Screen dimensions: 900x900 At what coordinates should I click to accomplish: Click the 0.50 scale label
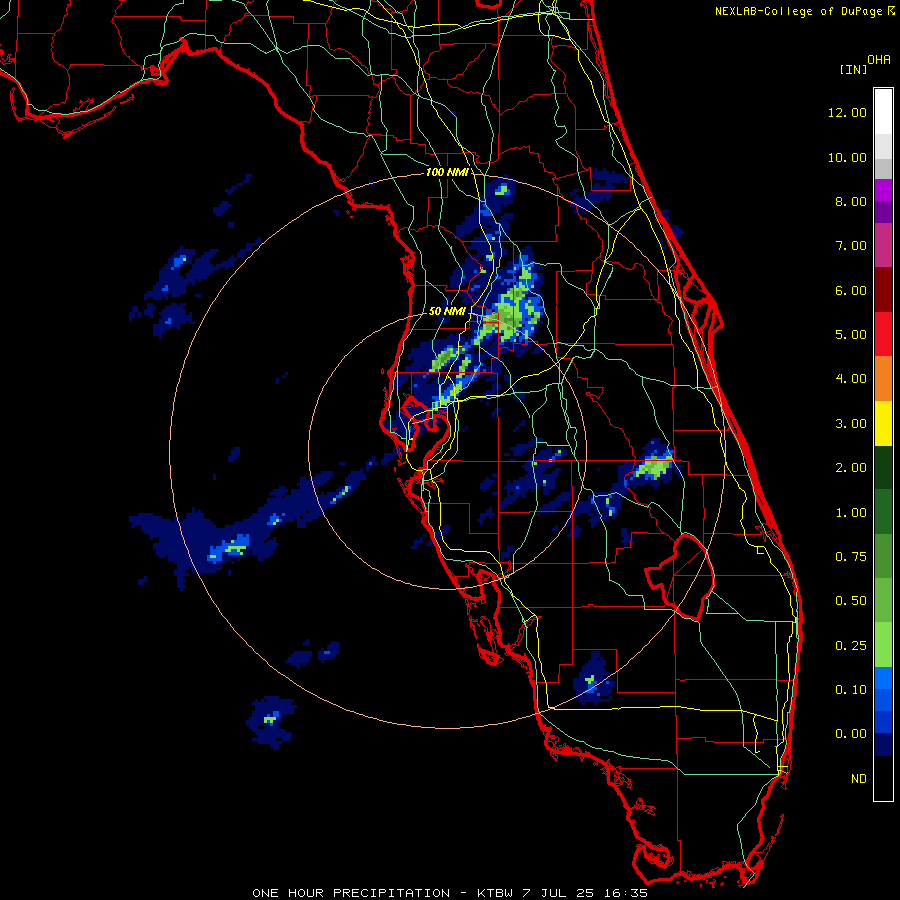(x=851, y=601)
